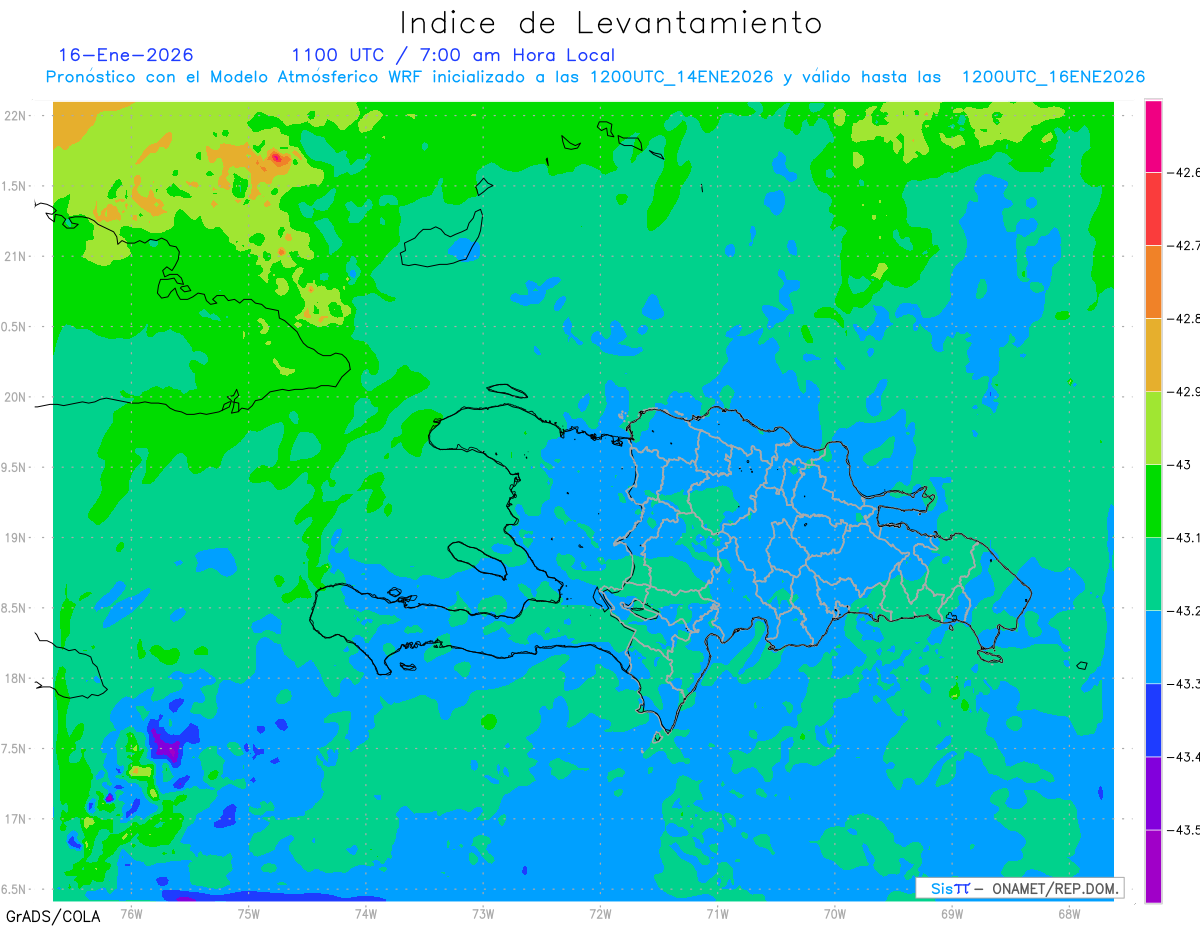Screen dimensions: 1200x927
Task: Click the '-43.3' legend value
Action: (x=1184, y=683)
